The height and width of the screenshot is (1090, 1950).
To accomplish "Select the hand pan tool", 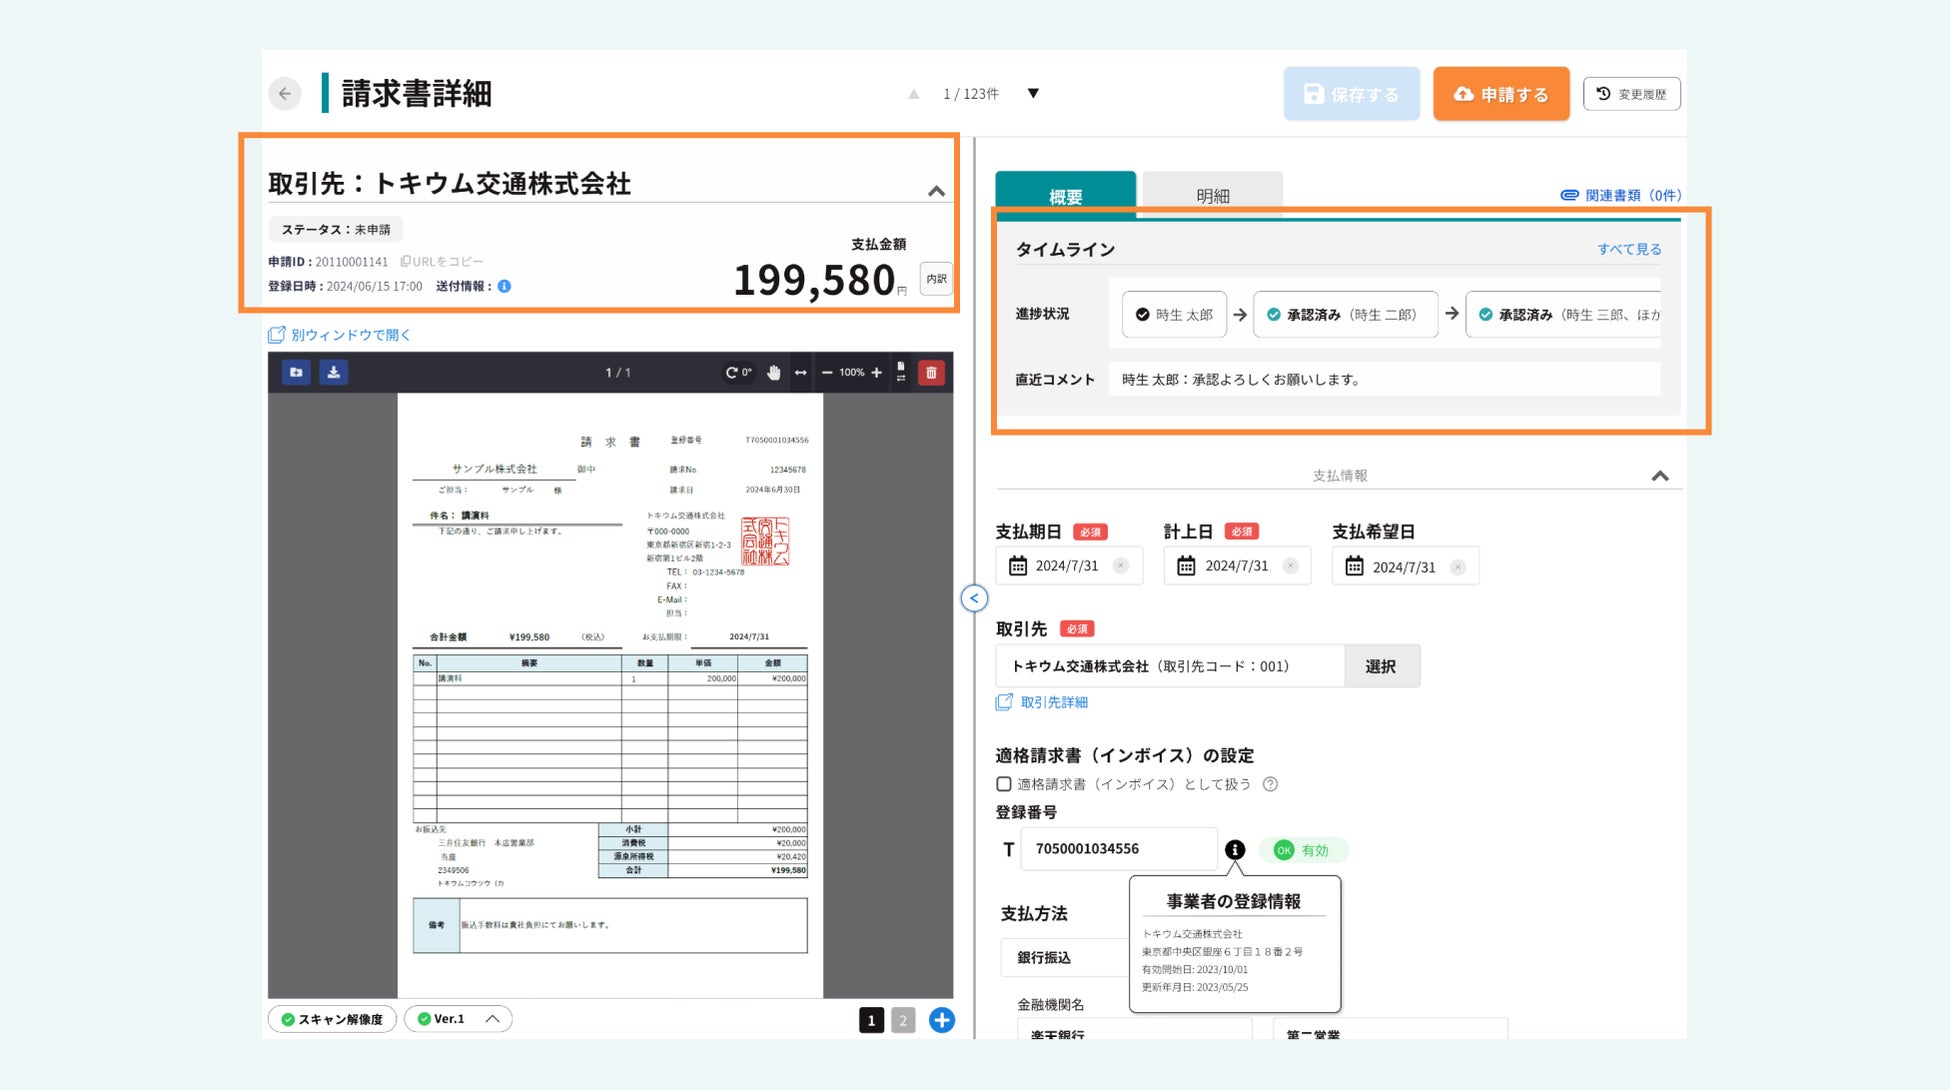I will (x=773, y=372).
